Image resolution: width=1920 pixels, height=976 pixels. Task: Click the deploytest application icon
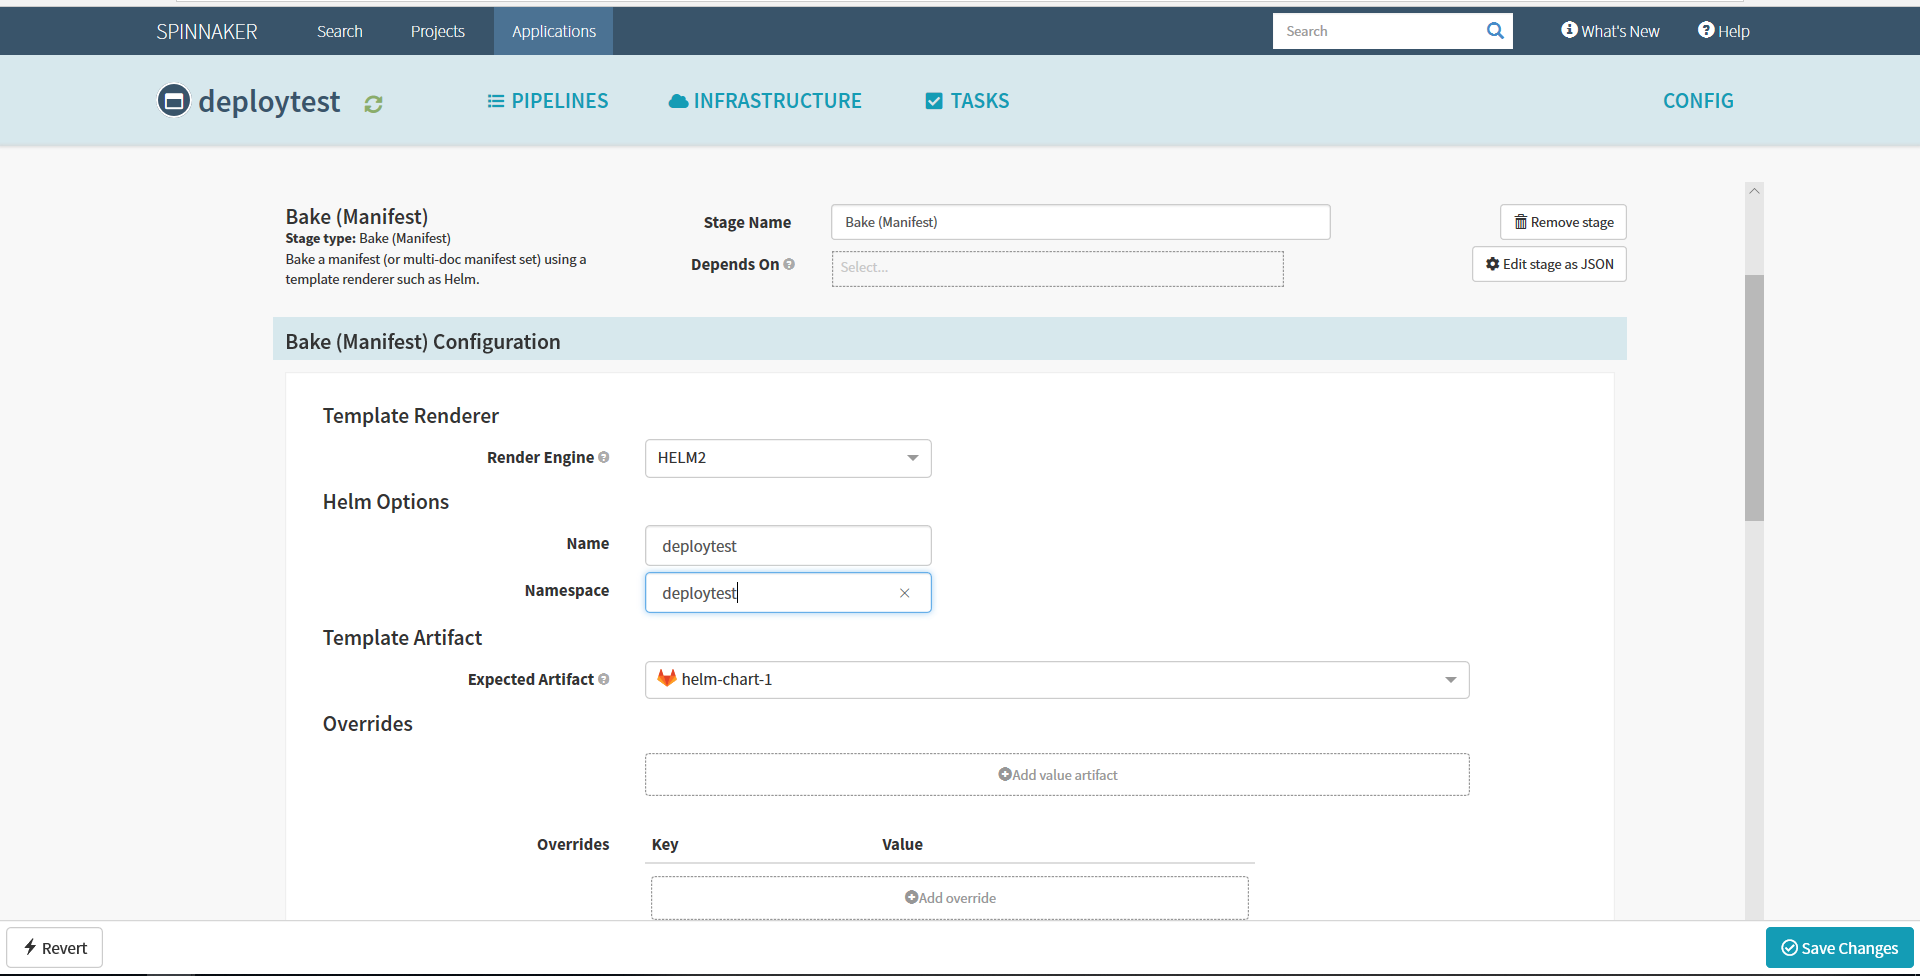coord(173,100)
